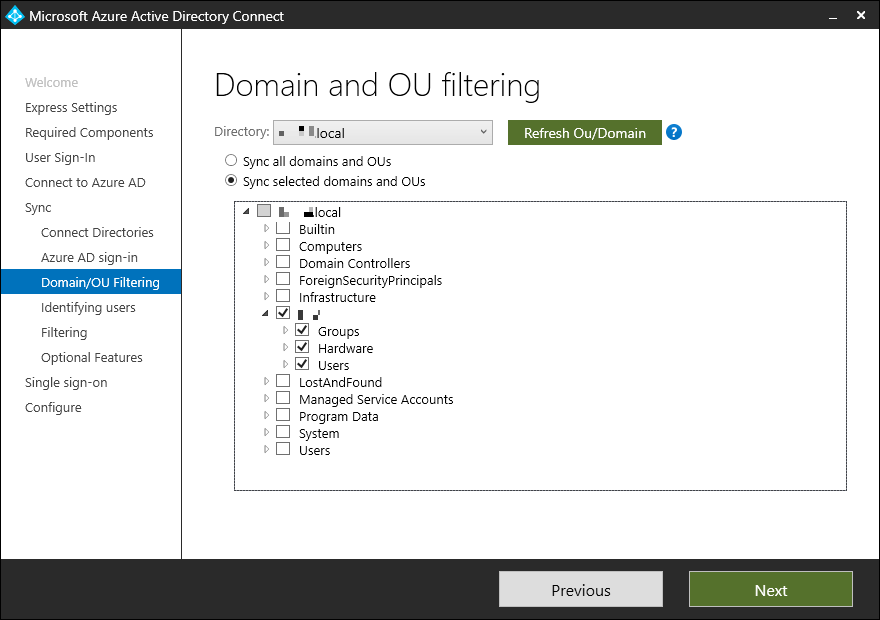880x620 pixels.
Task: Expand the Infrastructure tree node
Action: tap(266, 297)
